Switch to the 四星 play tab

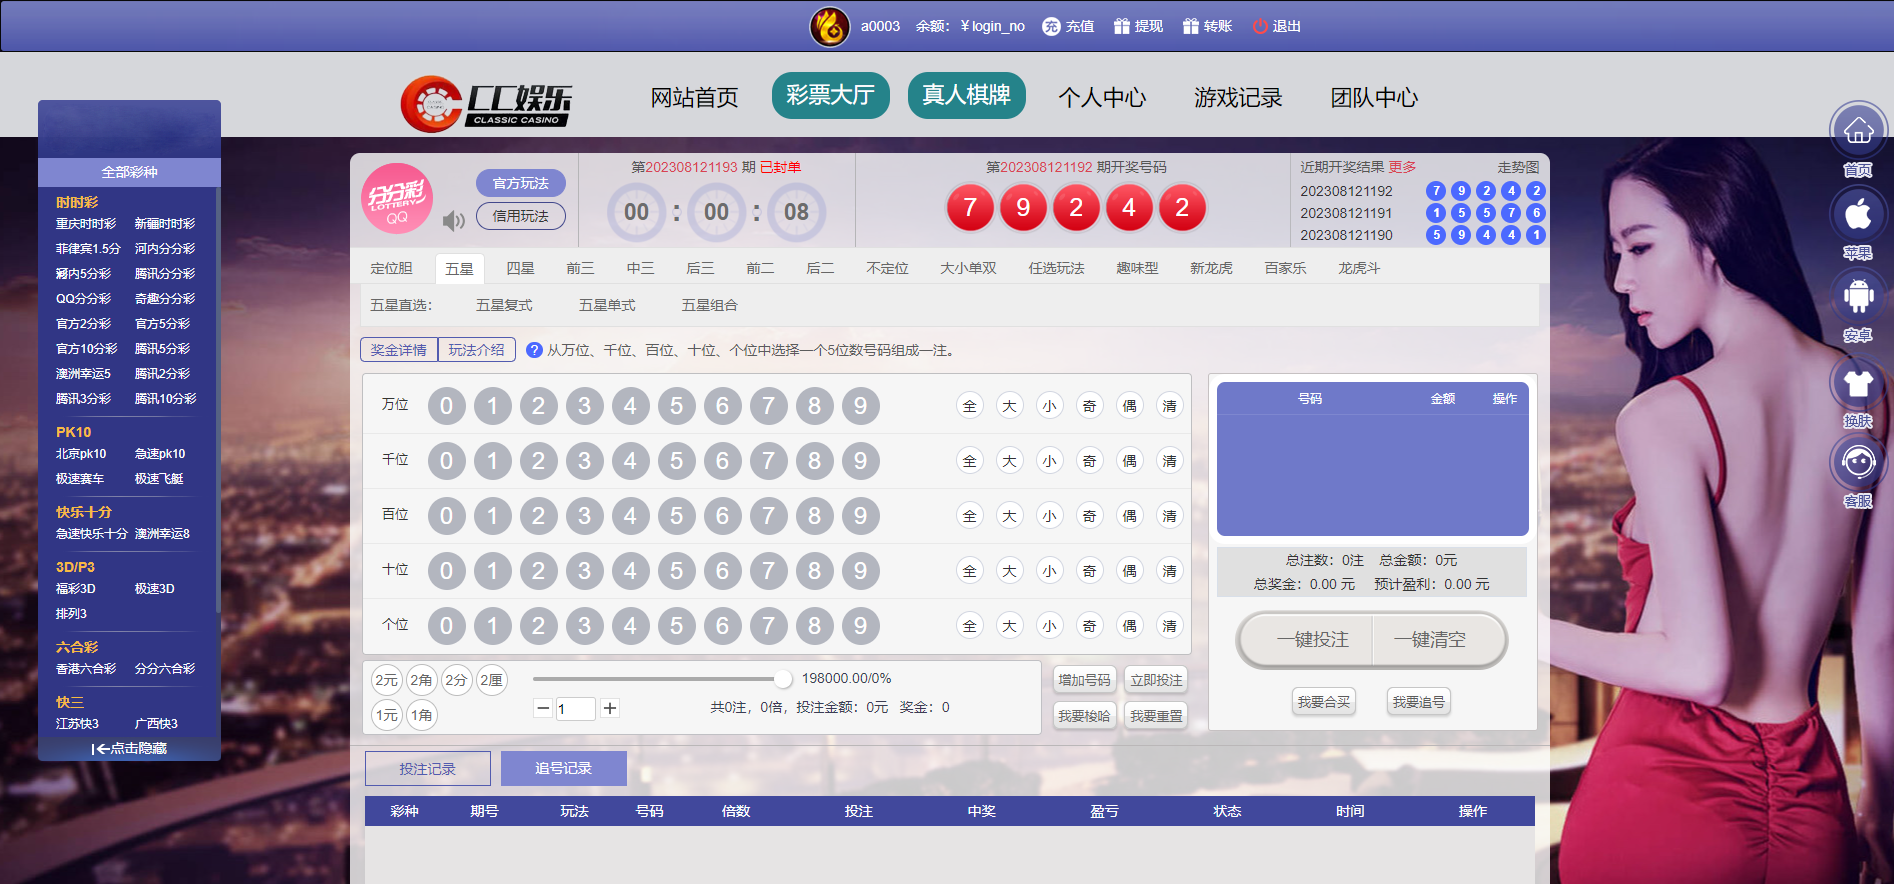(x=520, y=268)
